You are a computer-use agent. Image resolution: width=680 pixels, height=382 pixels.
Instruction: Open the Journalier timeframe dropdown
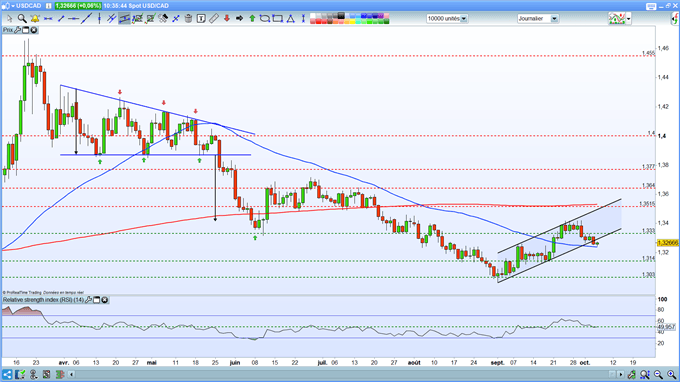point(554,19)
